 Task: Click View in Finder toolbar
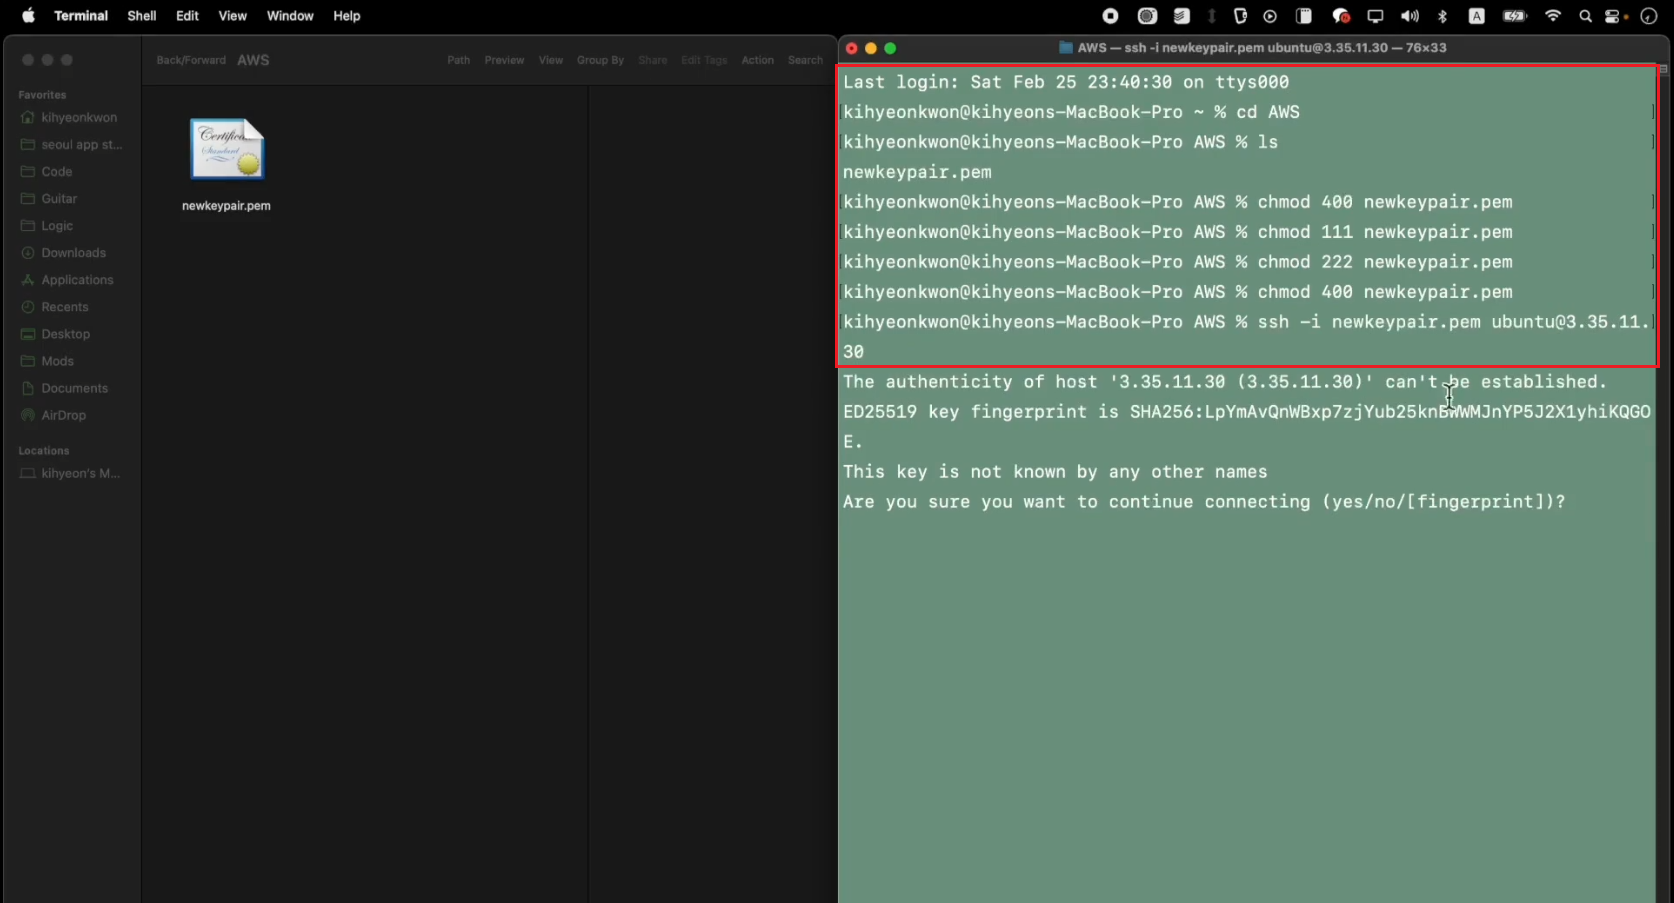(x=551, y=60)
